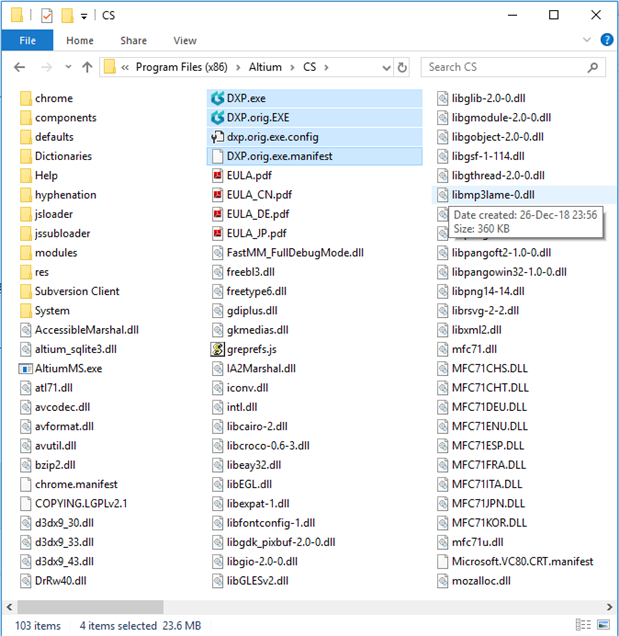Navigate to Program Files (x86) in breadcrumb

(181, 67)
